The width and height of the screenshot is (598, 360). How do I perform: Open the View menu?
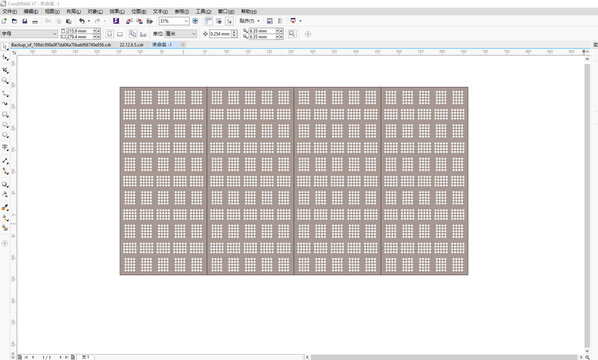pyautogui.click(x=52, y=11)
